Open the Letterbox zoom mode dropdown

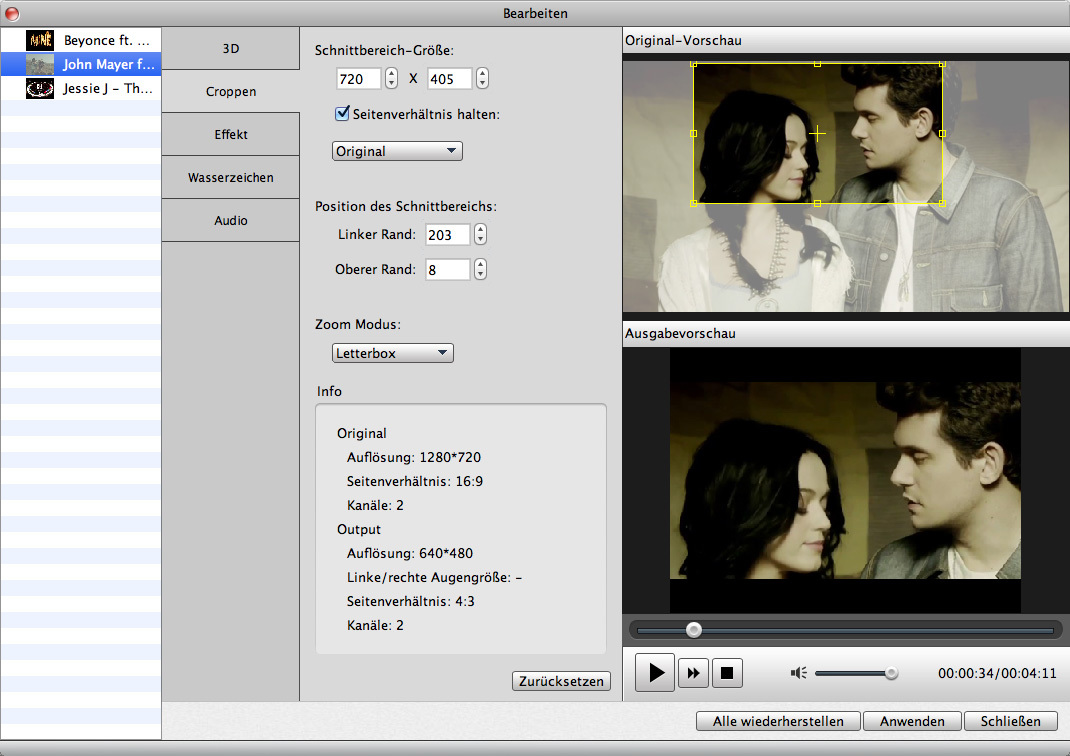(x=392, y=353)
